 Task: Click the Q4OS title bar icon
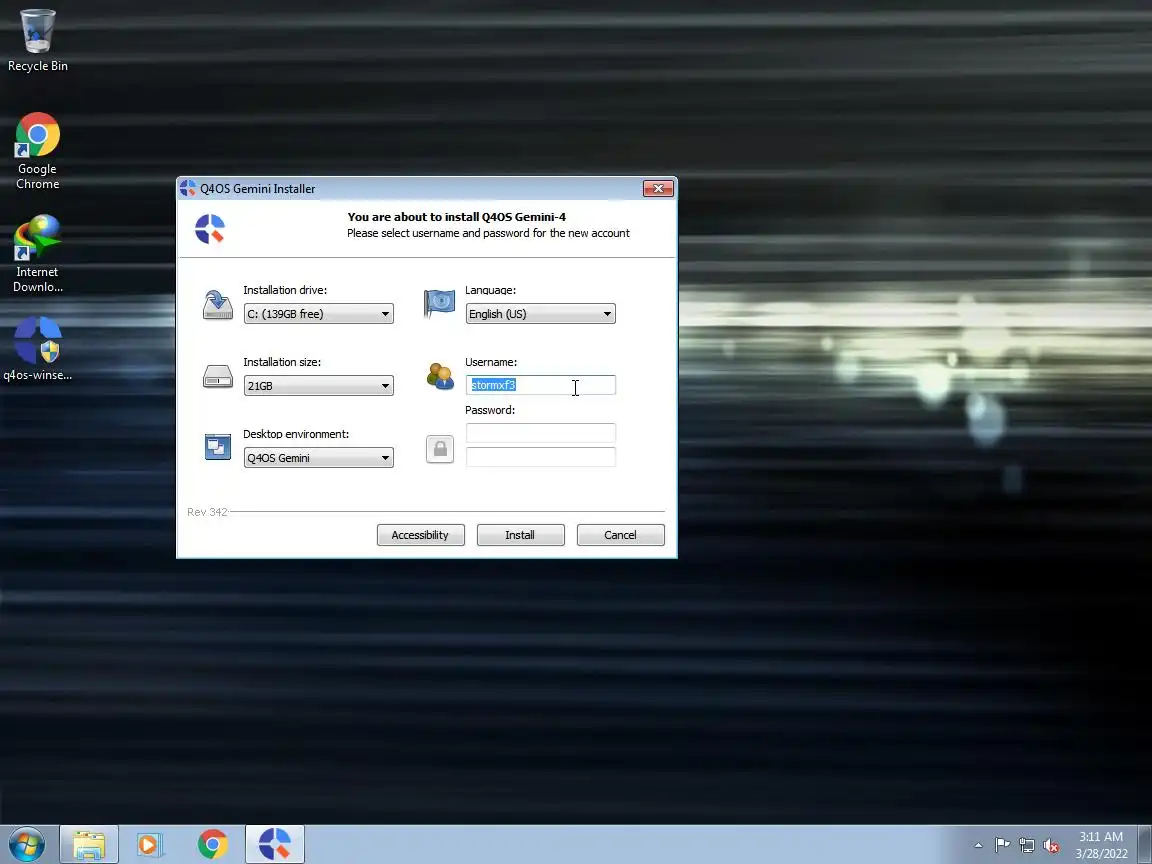pos(188,188)
